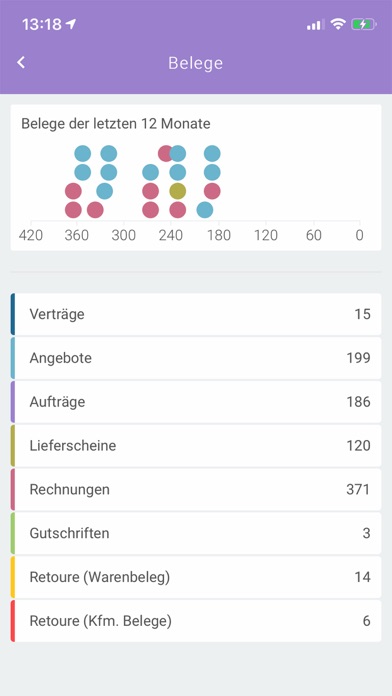Open Retoure (Kfm. Belege) entry
The width and height of the screenshot is (392, 696).
coord(196,621)
